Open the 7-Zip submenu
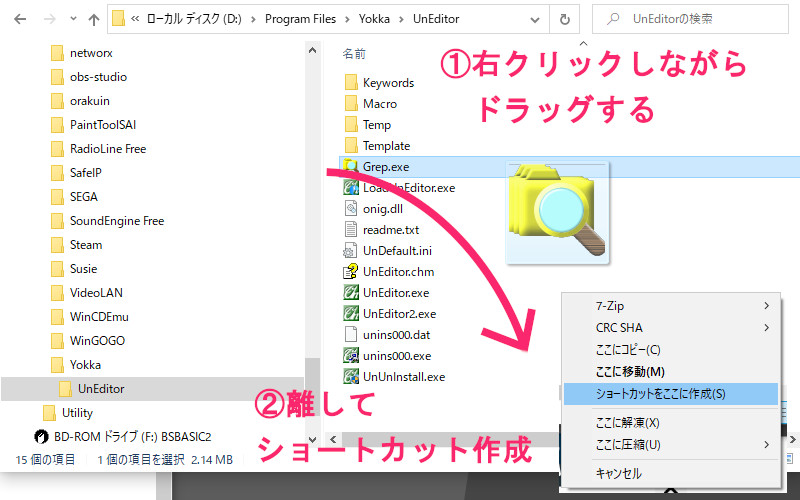The image size is (800, 500). click(671, 306)
